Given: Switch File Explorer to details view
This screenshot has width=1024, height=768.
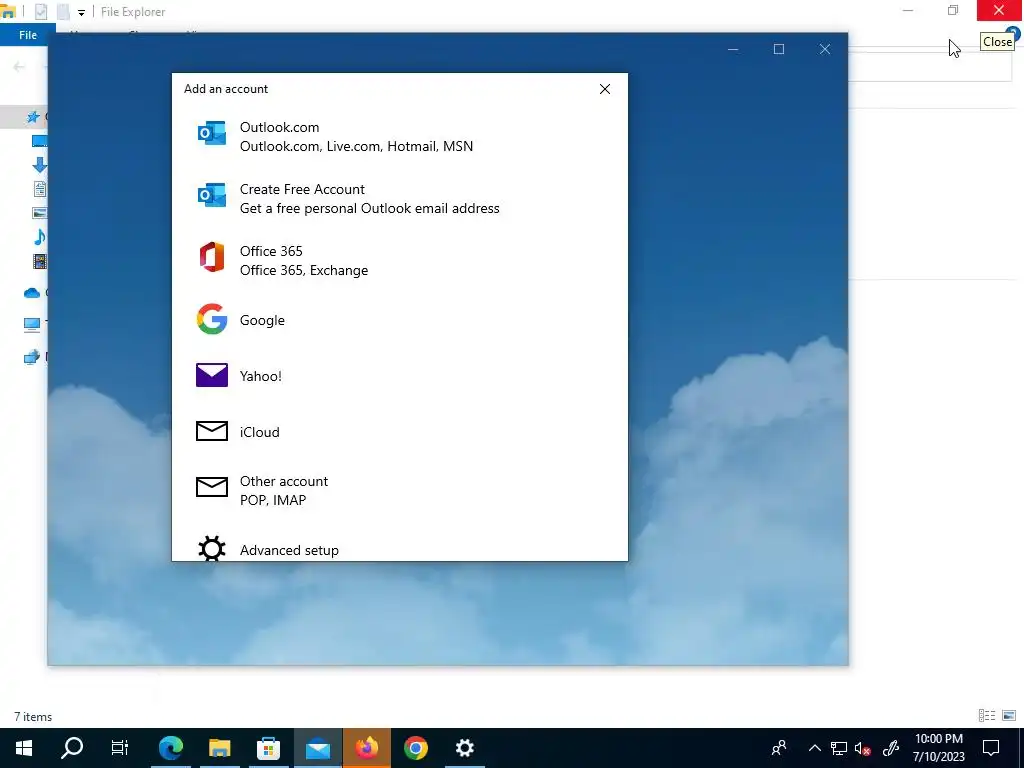Looking at the screenshot, I should tap(987, 716).
